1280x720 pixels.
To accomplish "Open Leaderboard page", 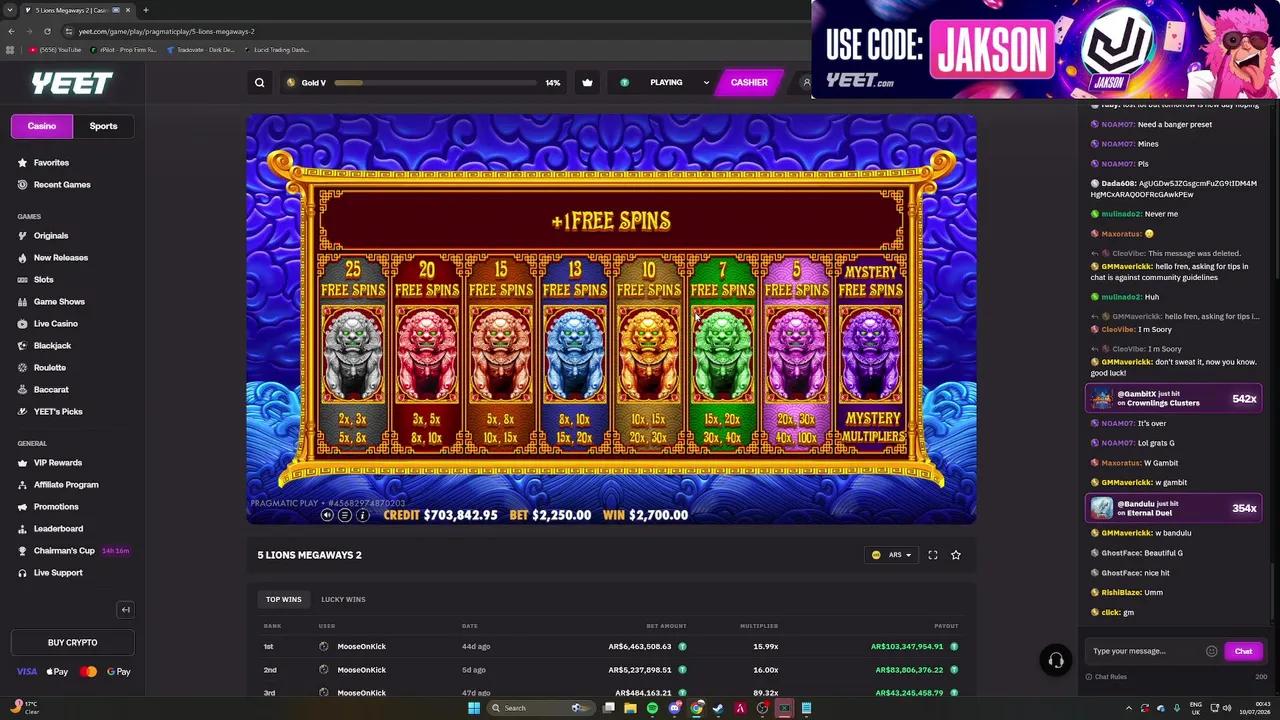I will [58, 528].
